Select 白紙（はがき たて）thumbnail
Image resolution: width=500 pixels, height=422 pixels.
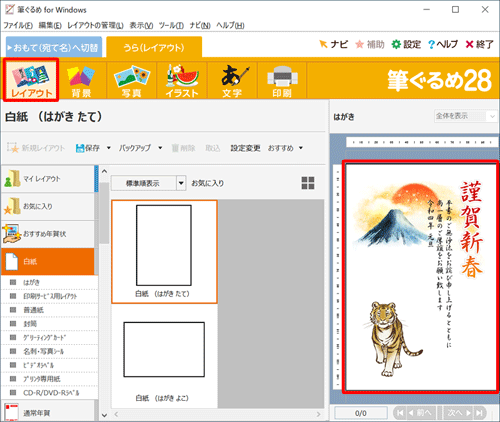[x=164, y=252]
